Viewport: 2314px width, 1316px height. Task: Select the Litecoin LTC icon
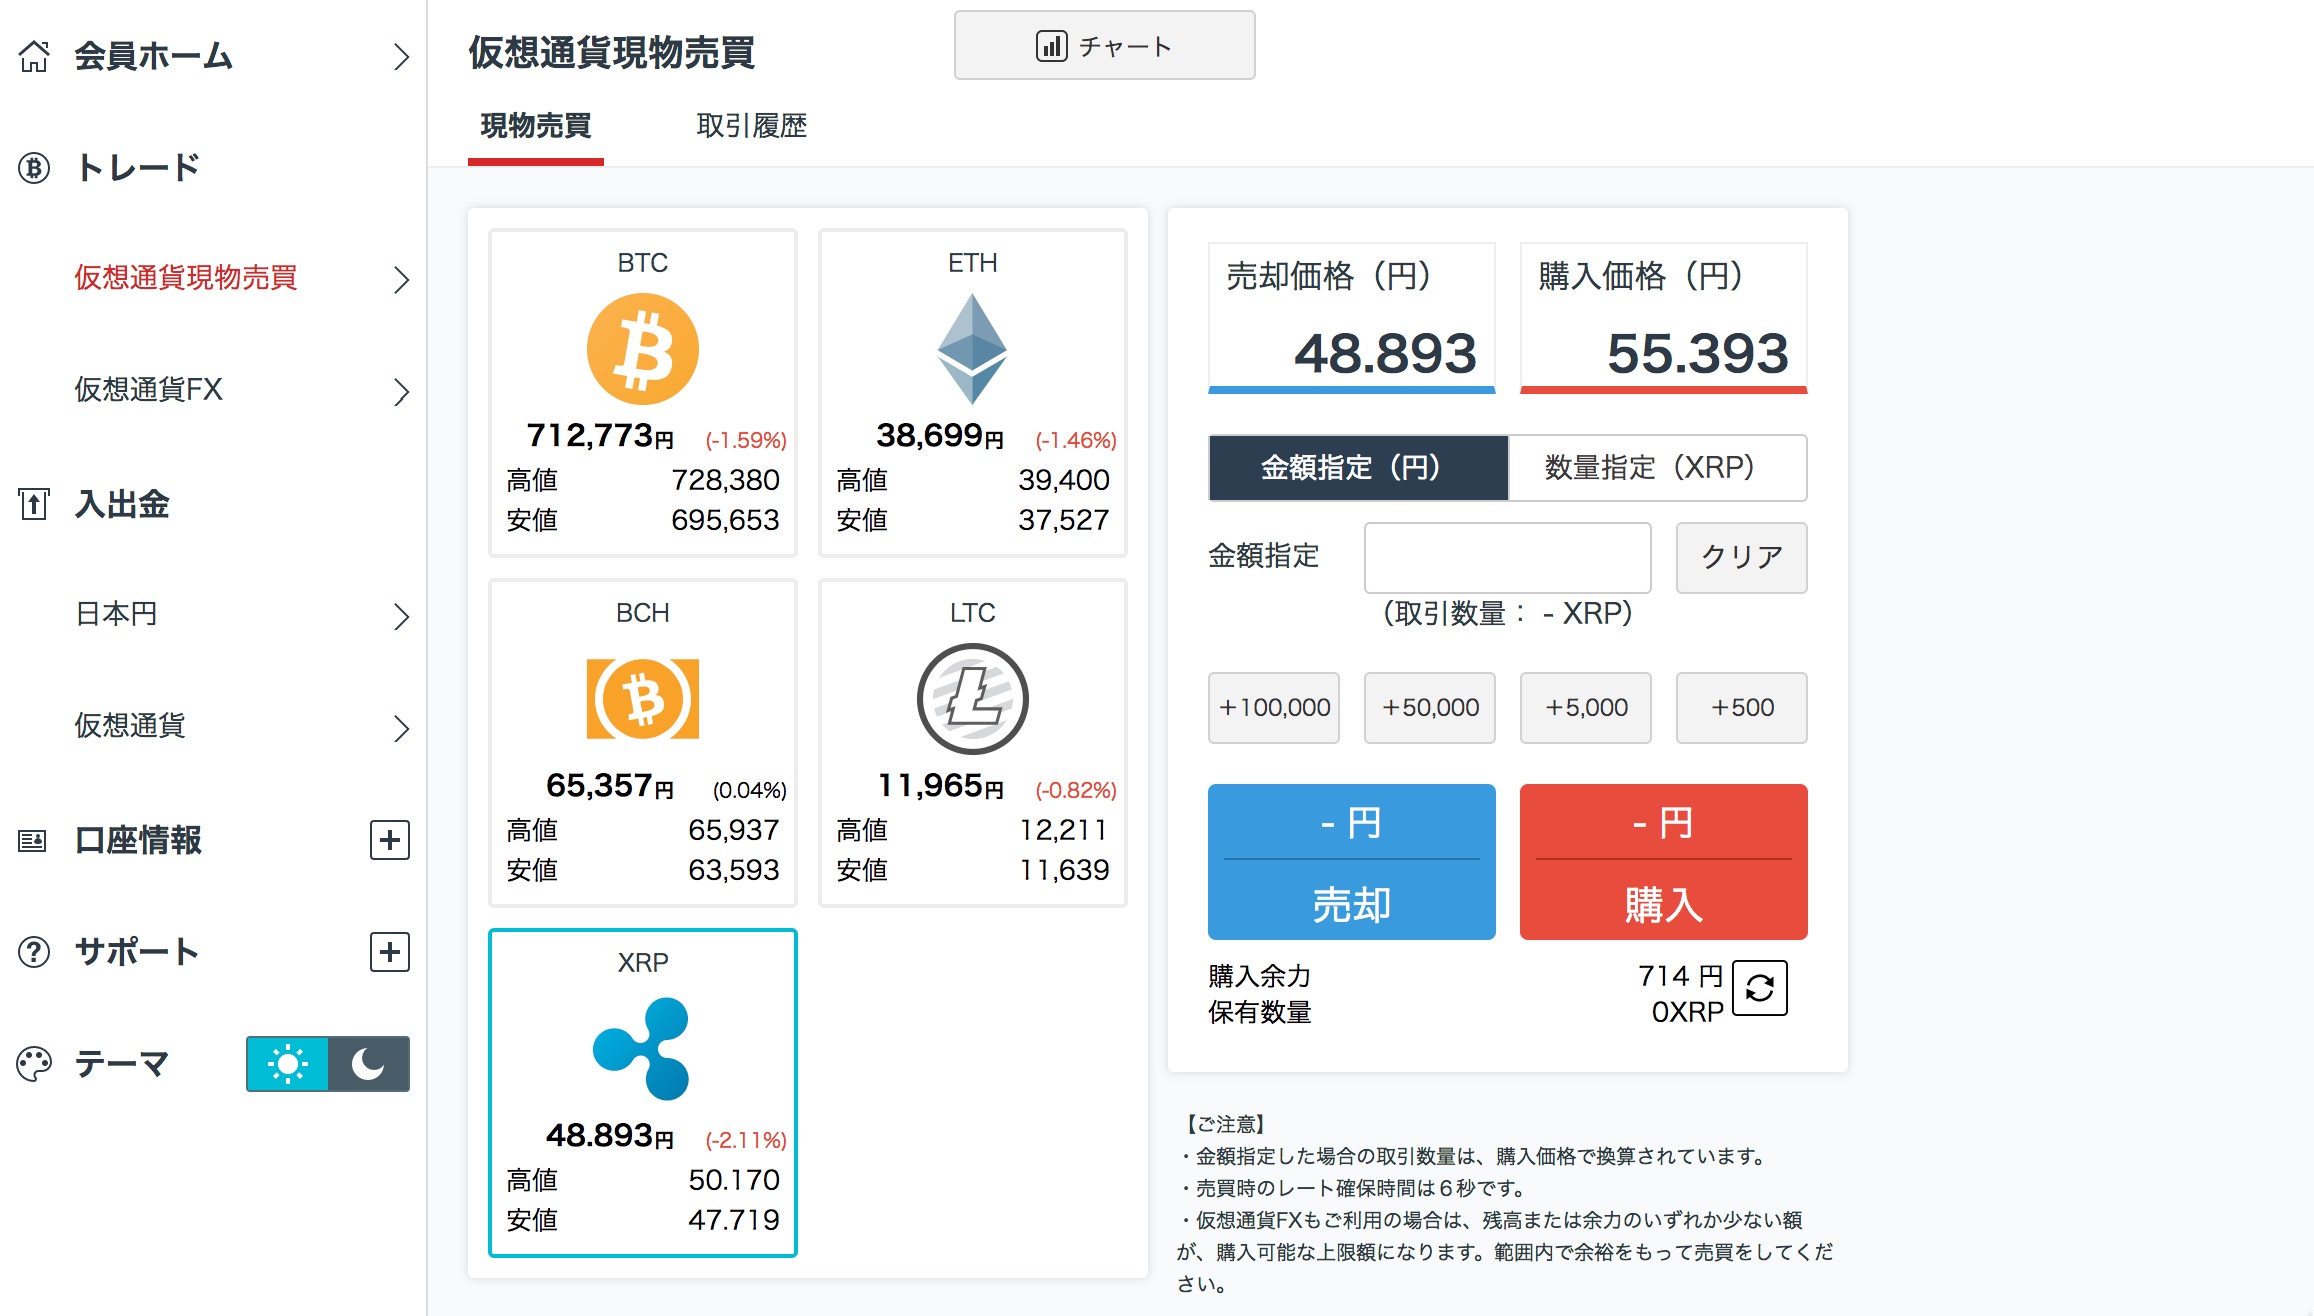pos(972,698)
